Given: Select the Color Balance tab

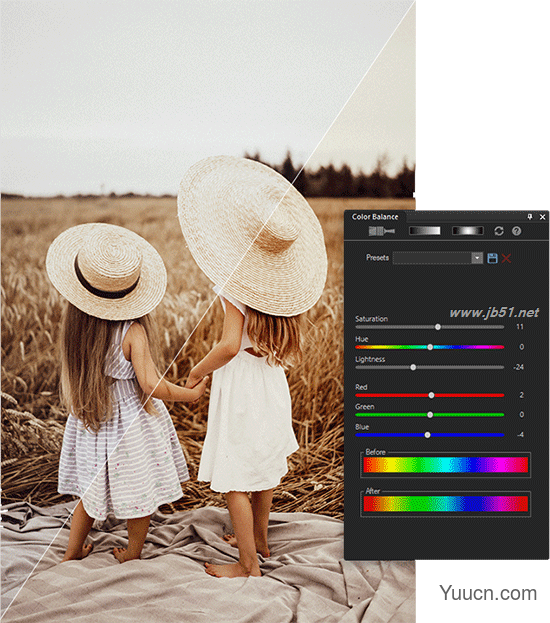Looking at the screenshot, I should pos(375,217).
